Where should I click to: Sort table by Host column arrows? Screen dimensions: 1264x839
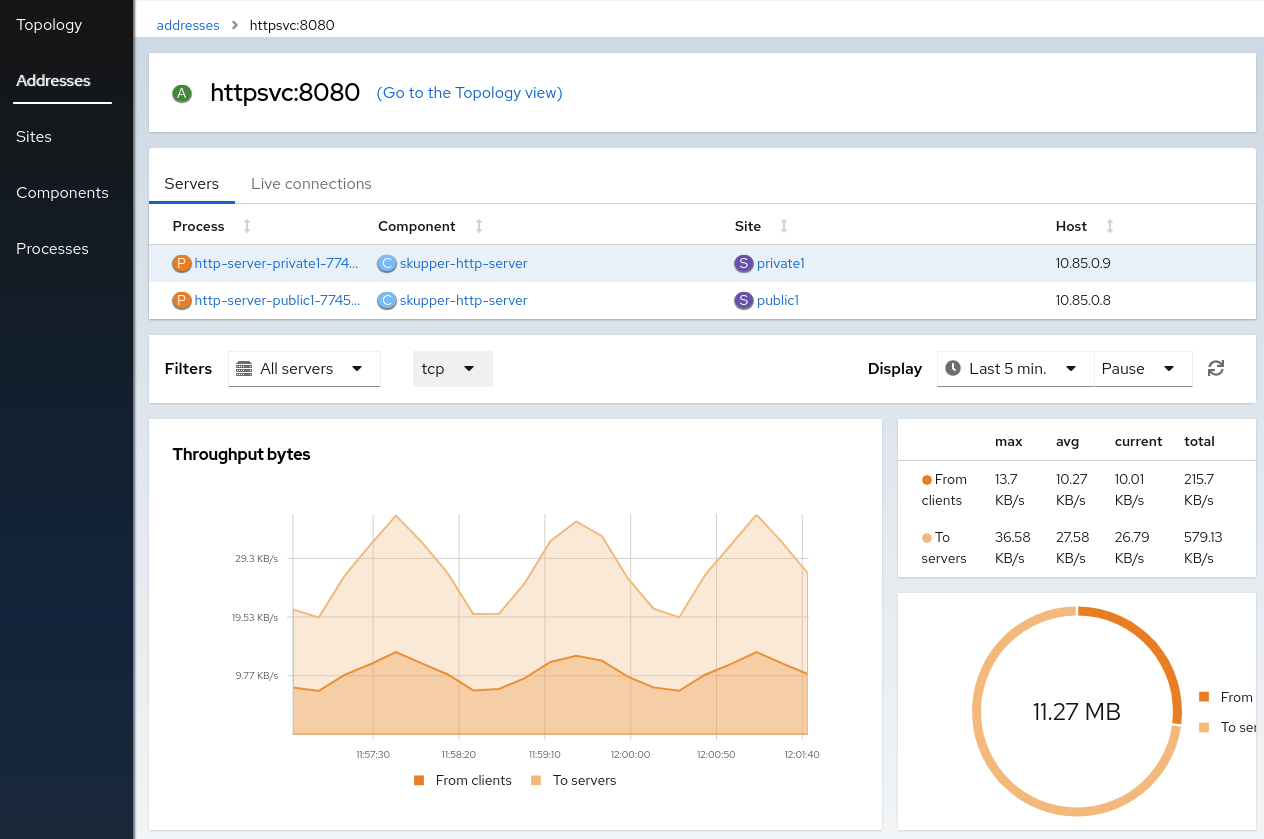coord(1110,226)
